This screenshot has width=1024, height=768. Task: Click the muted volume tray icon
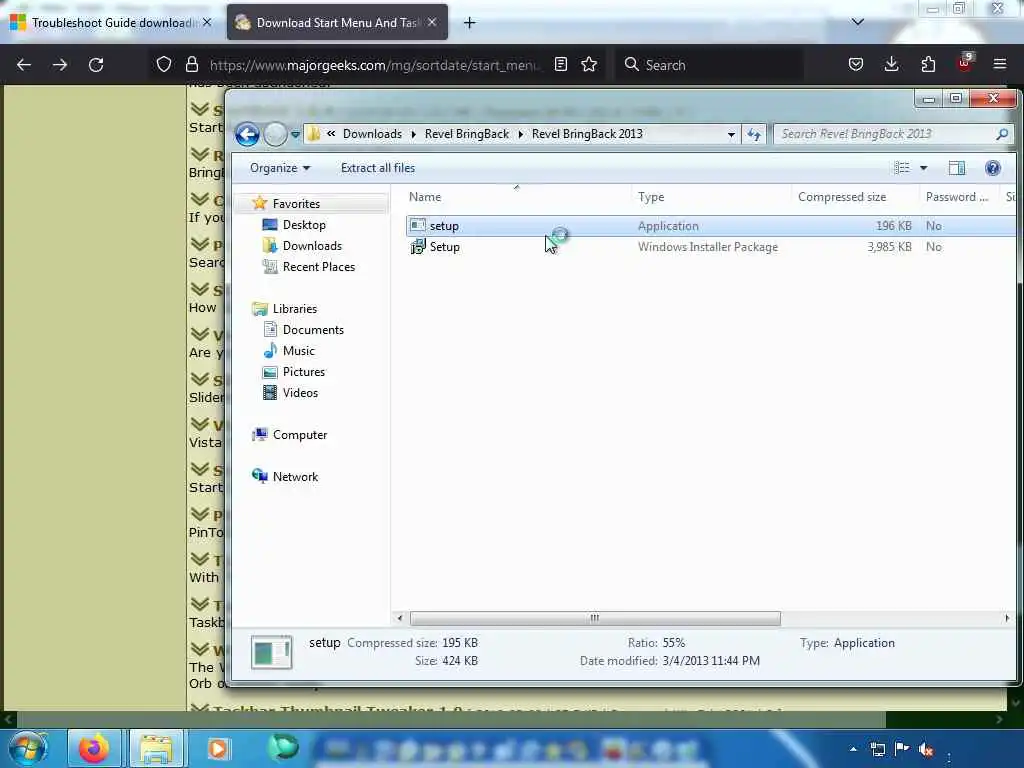925,749
